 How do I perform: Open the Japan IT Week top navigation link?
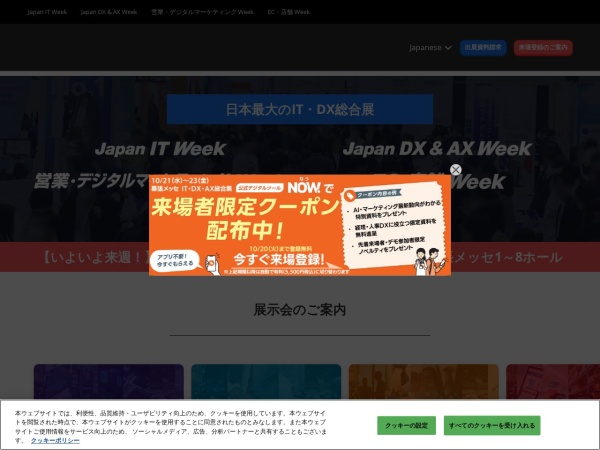tap(47, 12)
